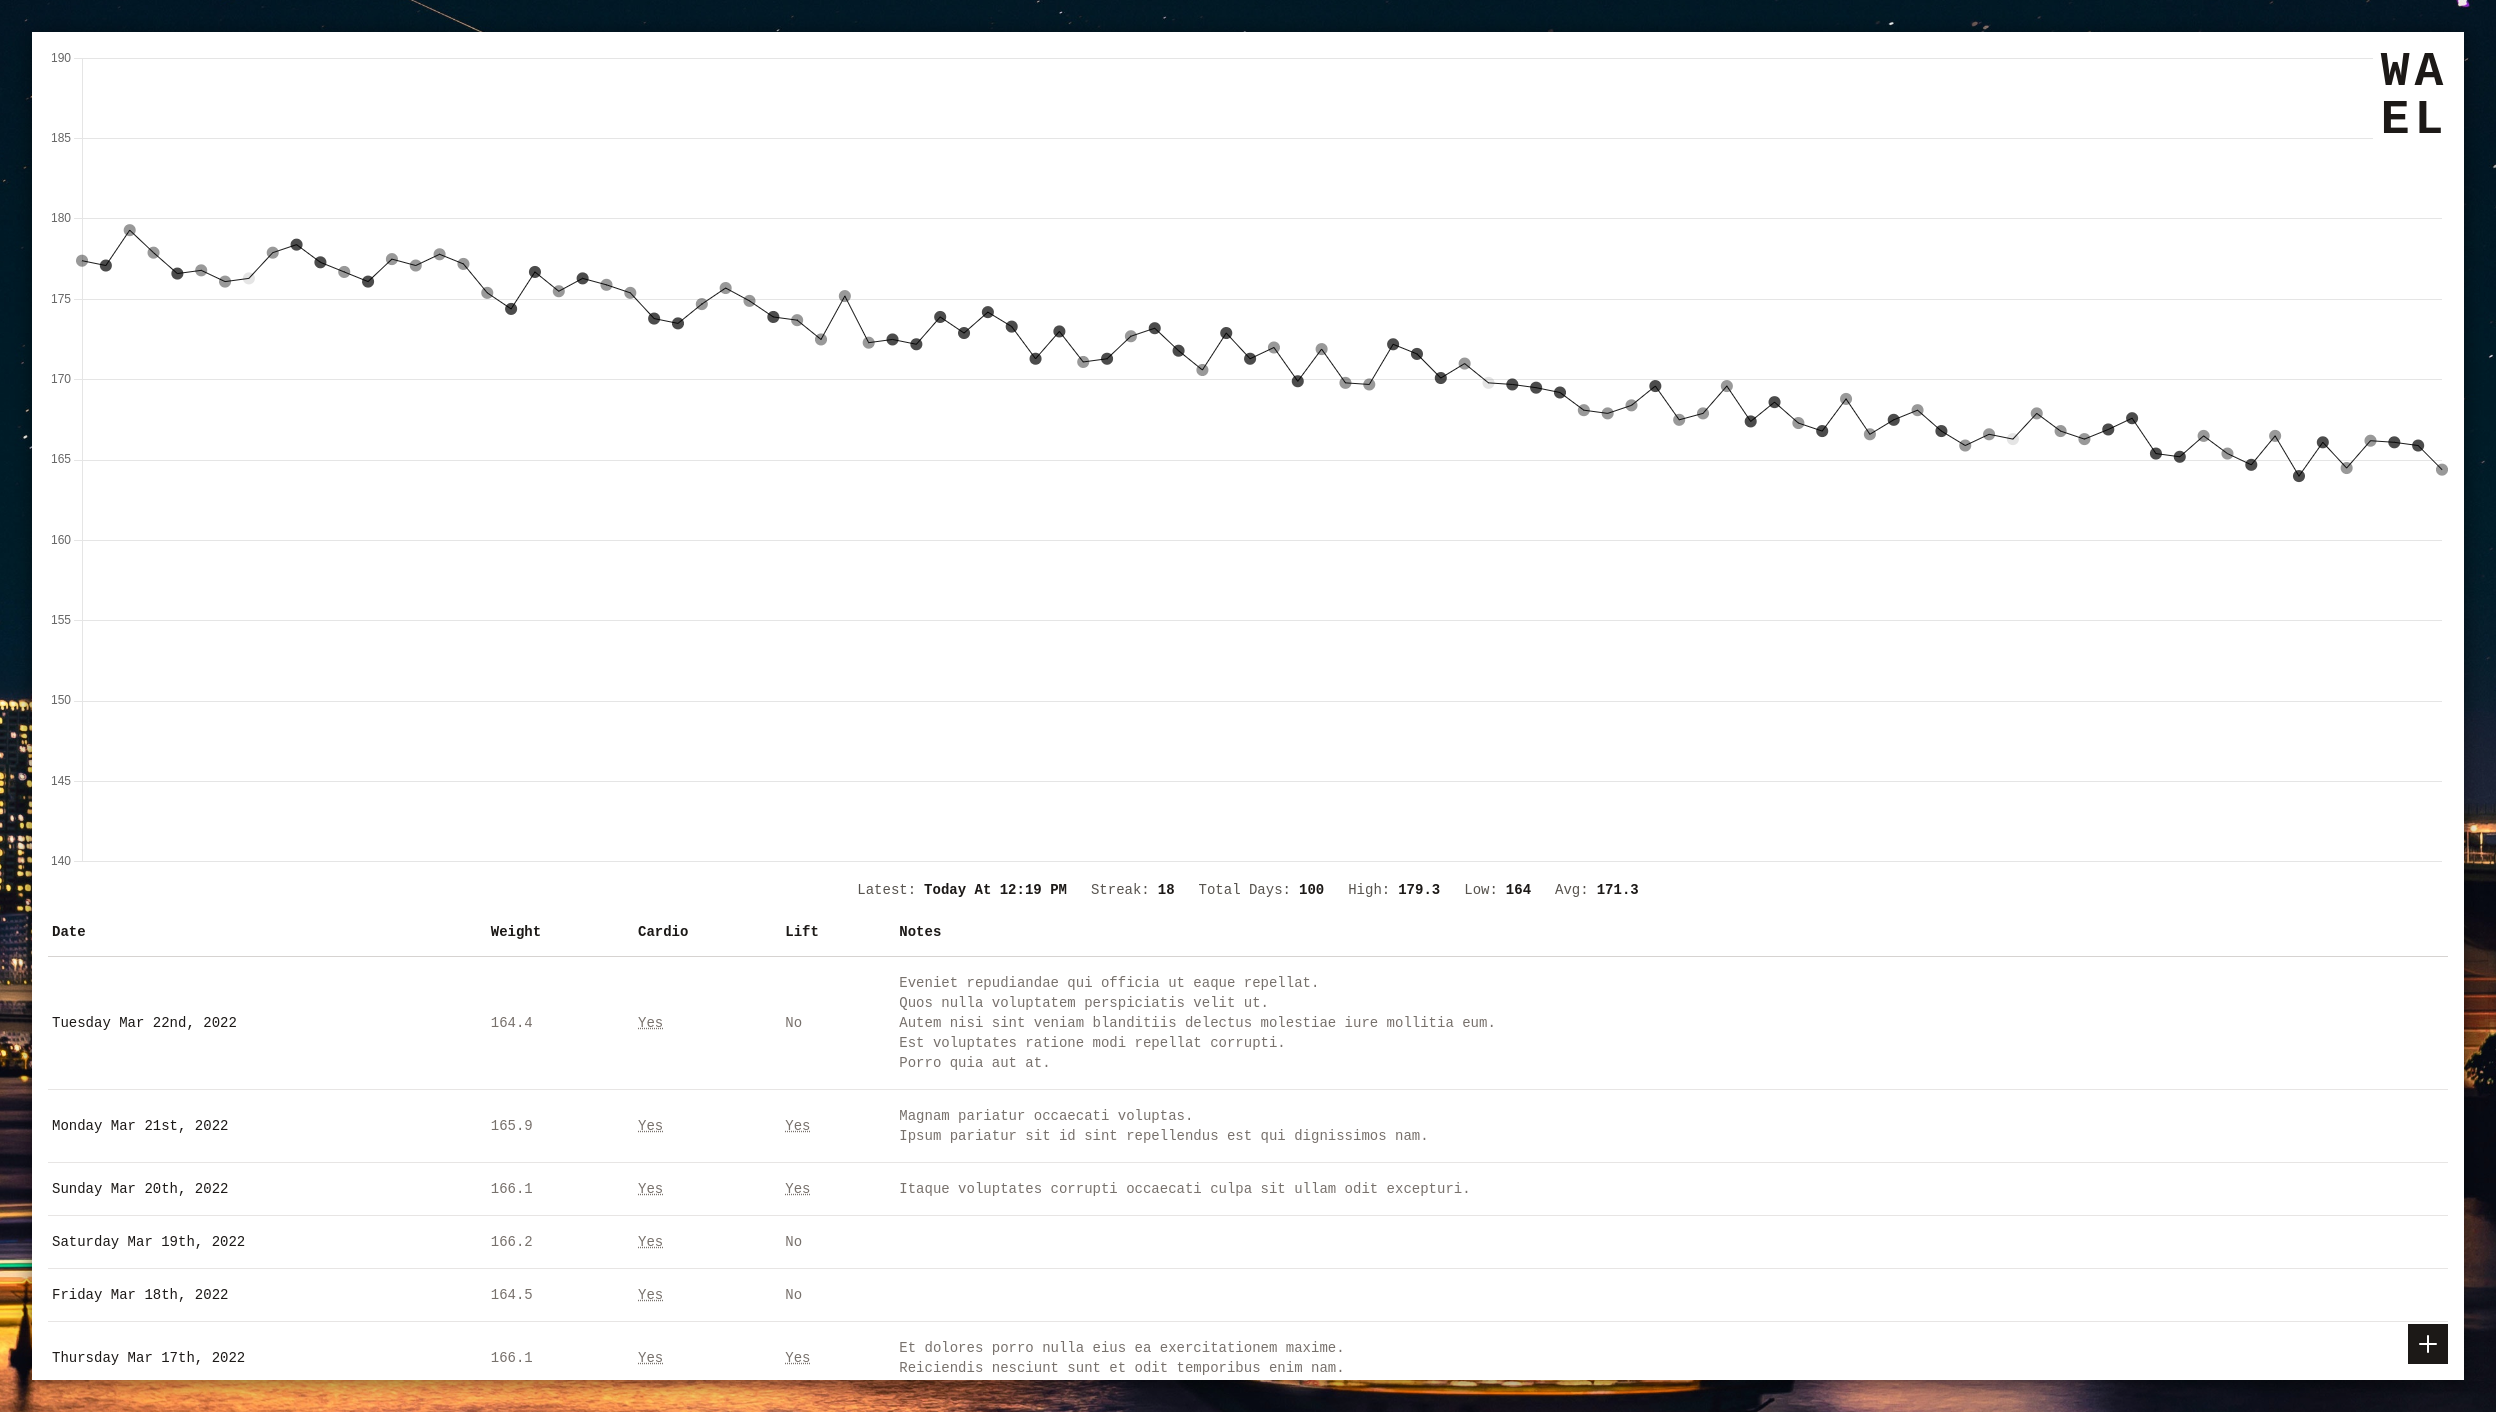The height and width of the screenshot is (1412, 2496).
Task: Click the Streak 18 statistic
Action: 1132,889
